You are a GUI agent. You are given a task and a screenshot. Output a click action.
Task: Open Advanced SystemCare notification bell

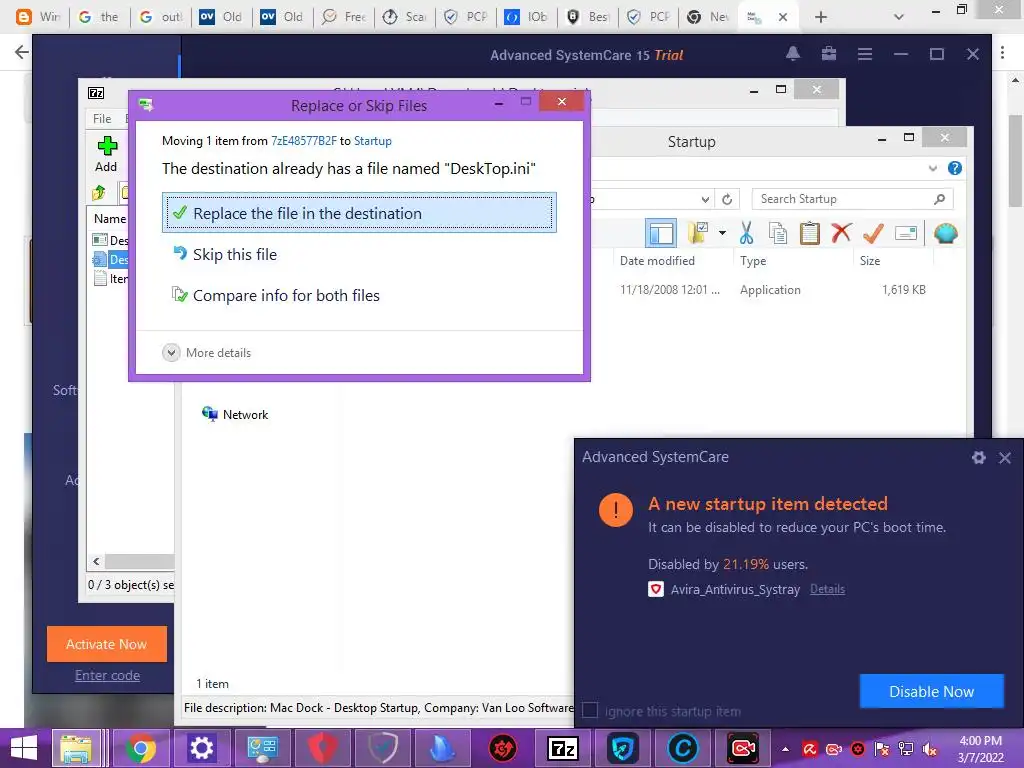793,54
